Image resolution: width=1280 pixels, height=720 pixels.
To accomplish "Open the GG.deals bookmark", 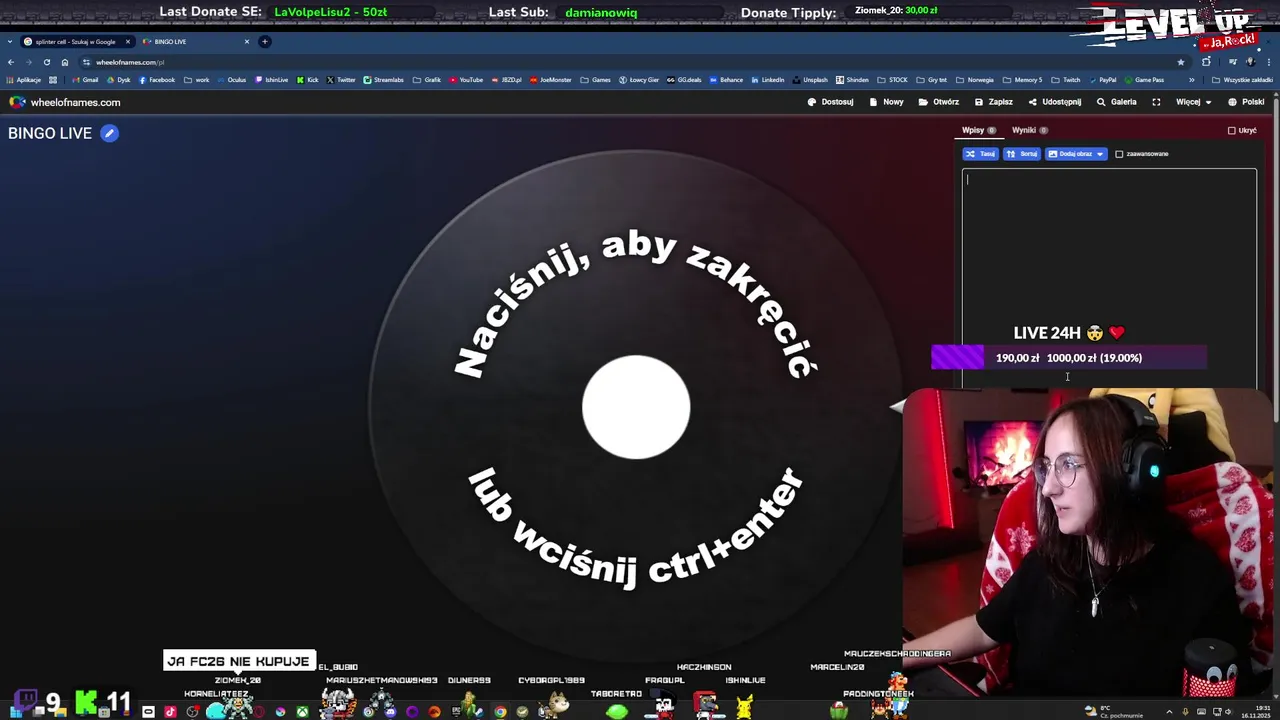I will [x=684, y=80].
